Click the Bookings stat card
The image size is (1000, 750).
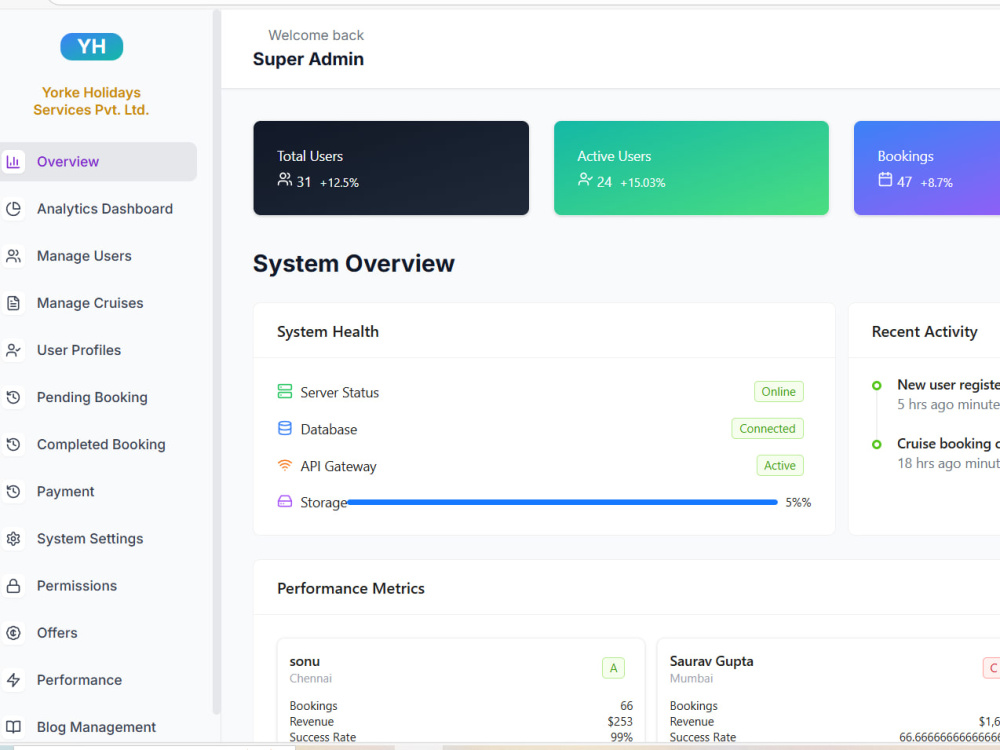pos(927,168)
